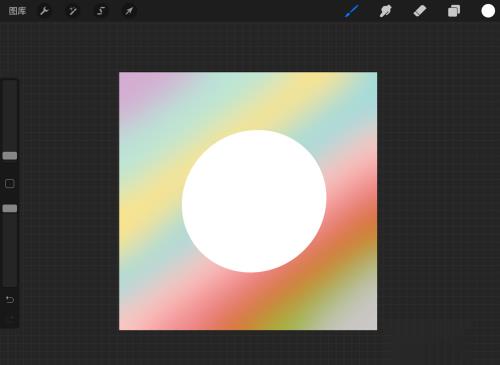Select the Brush tool
The width and height of the screenshot is (500, 365).
tap(352, 11)
